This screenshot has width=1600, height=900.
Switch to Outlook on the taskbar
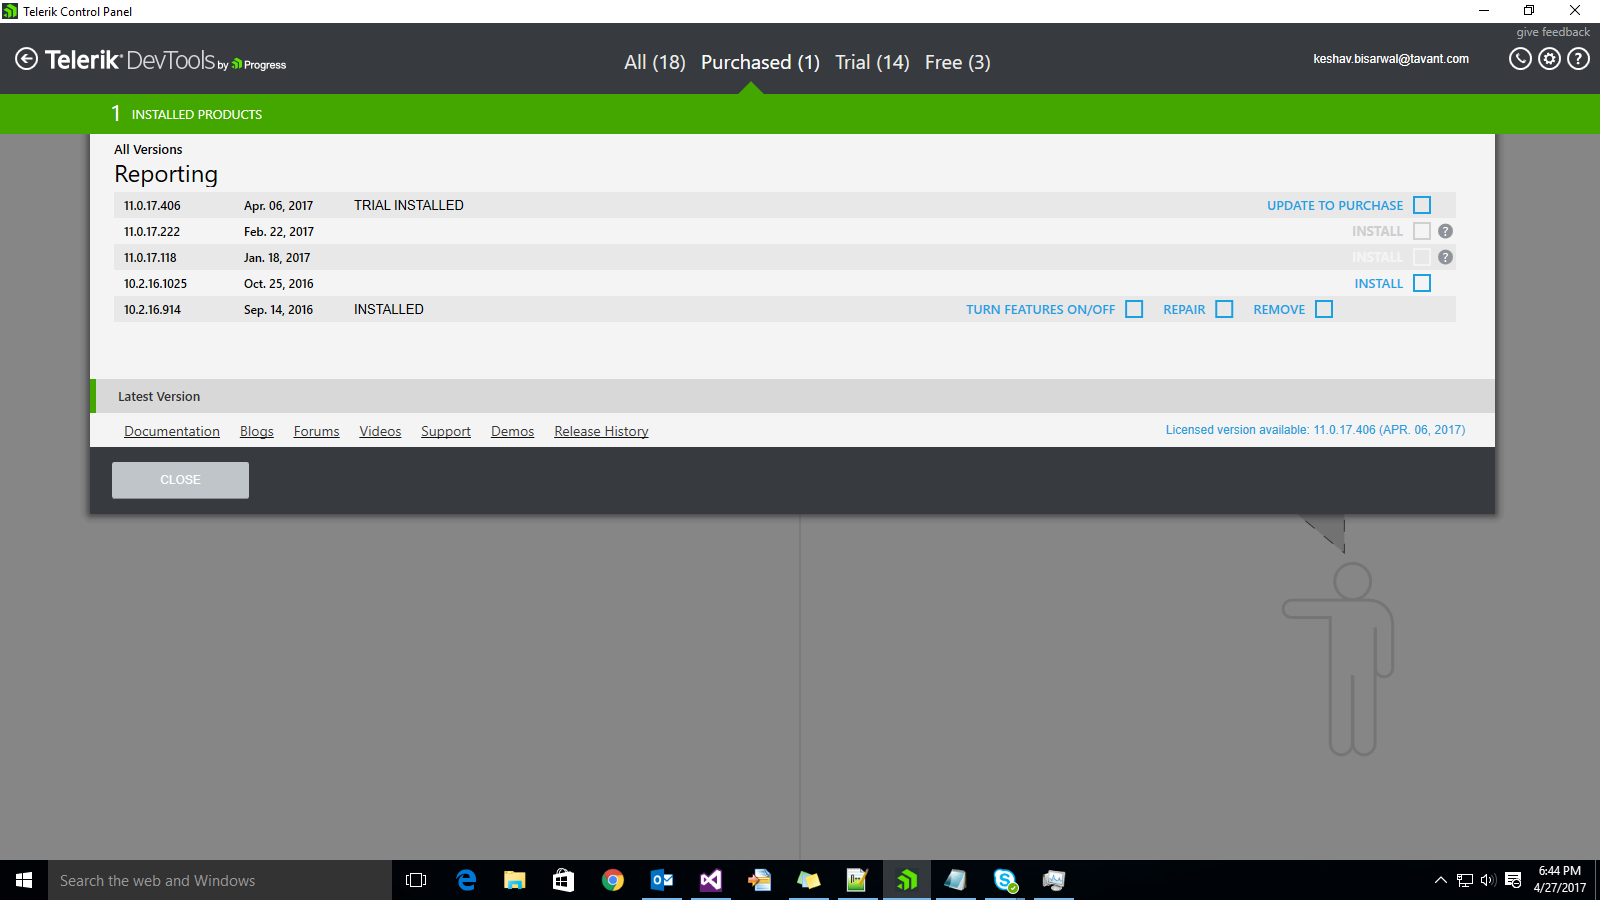(x=662, y=880)
